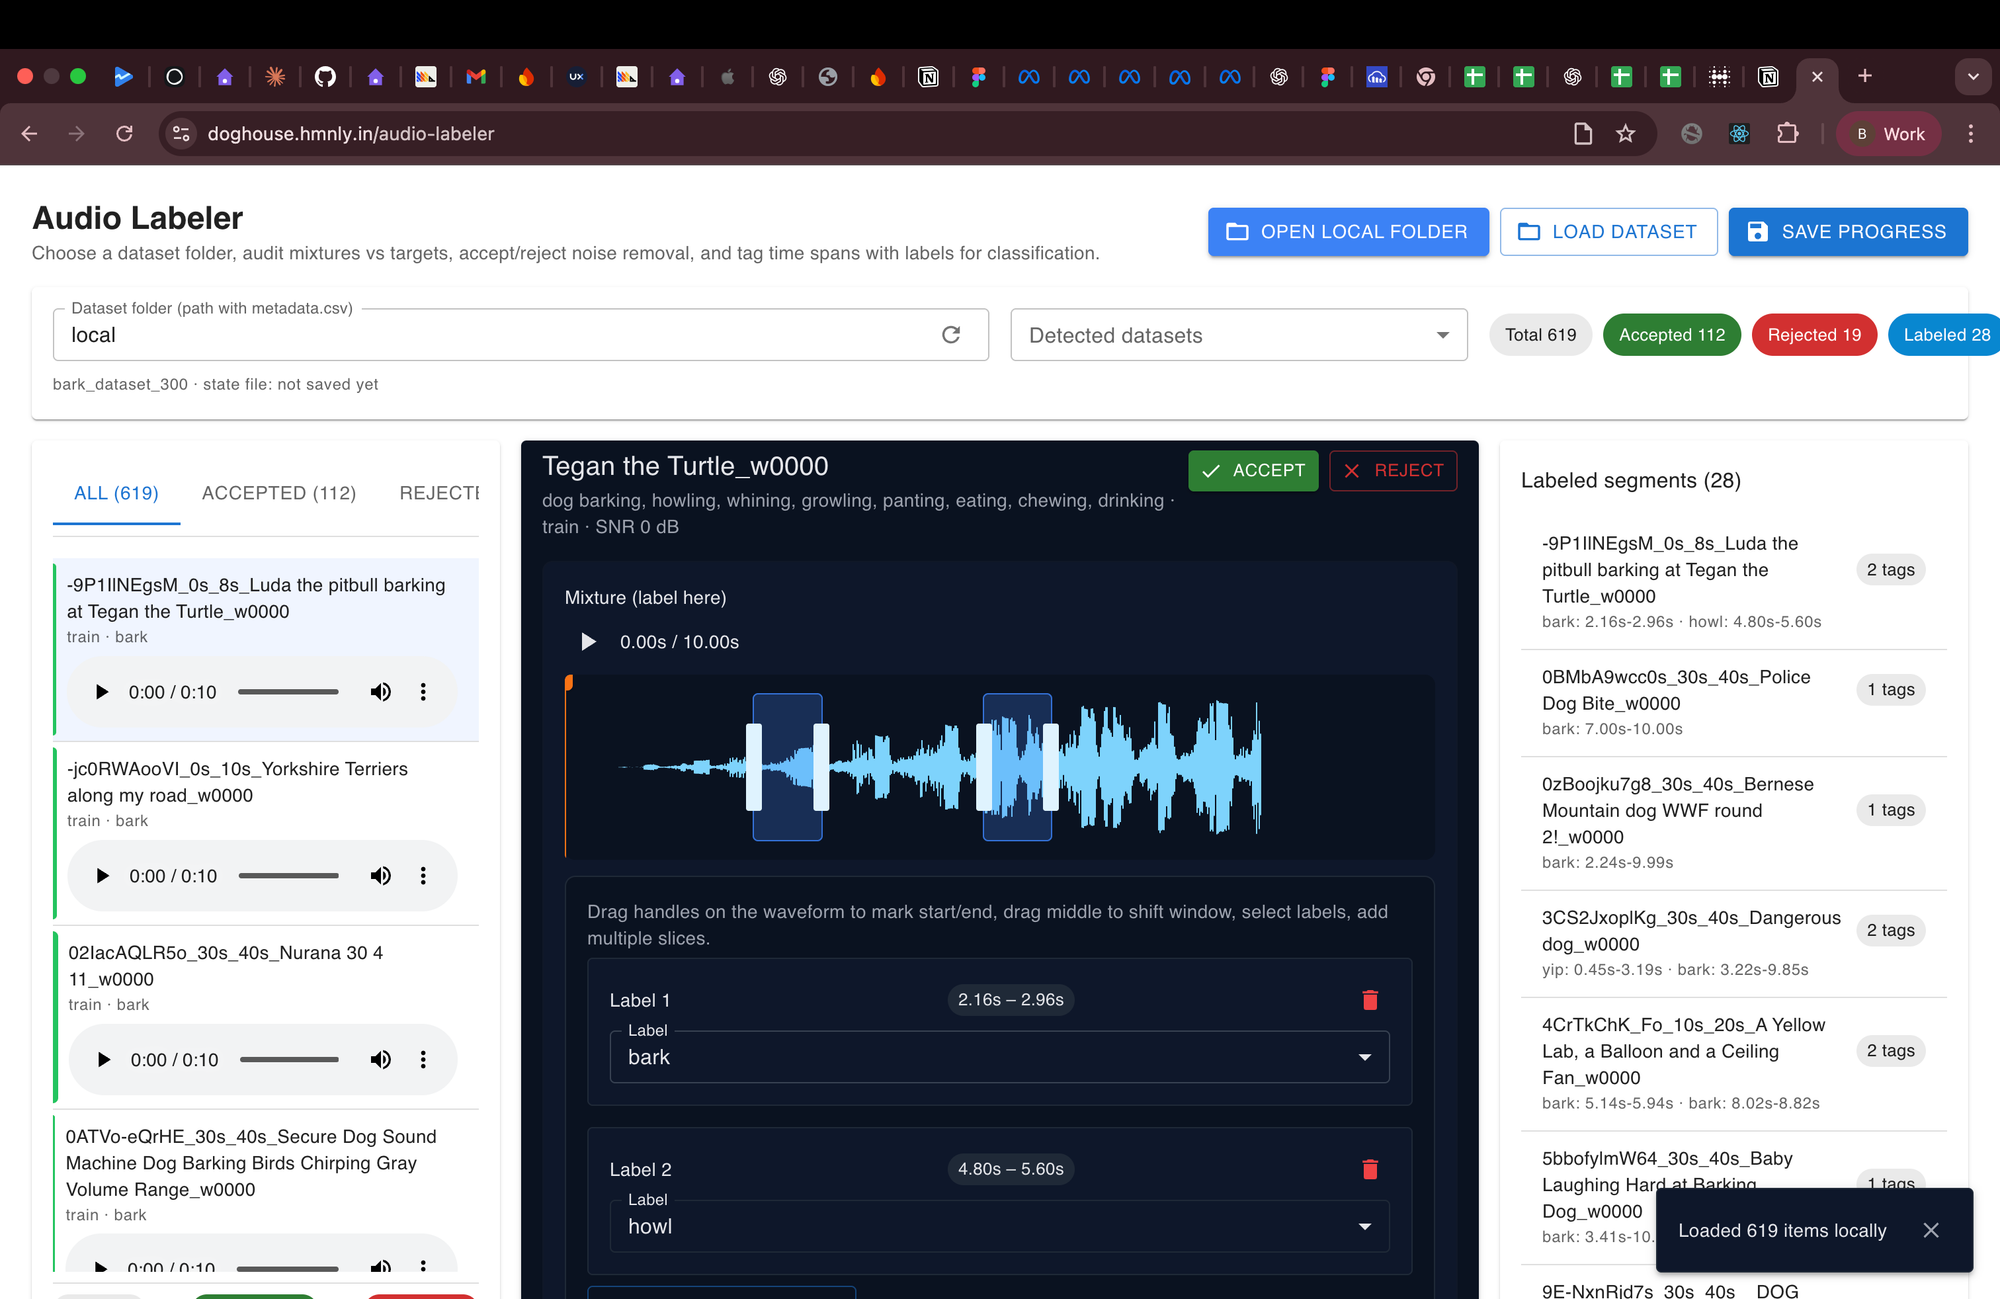The width and height of the screenshot is (2000, 1299).
Task: Click the green ACCEPT button
Action: (x=1253, y=470)
